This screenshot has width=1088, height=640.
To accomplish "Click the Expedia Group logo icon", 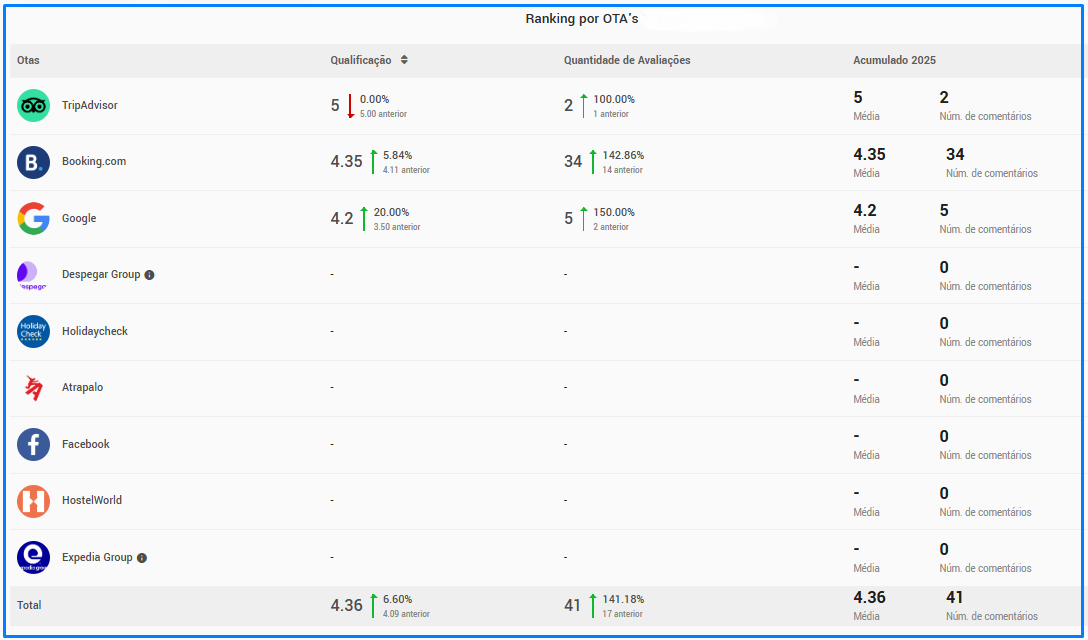I will tap(33, 557).
